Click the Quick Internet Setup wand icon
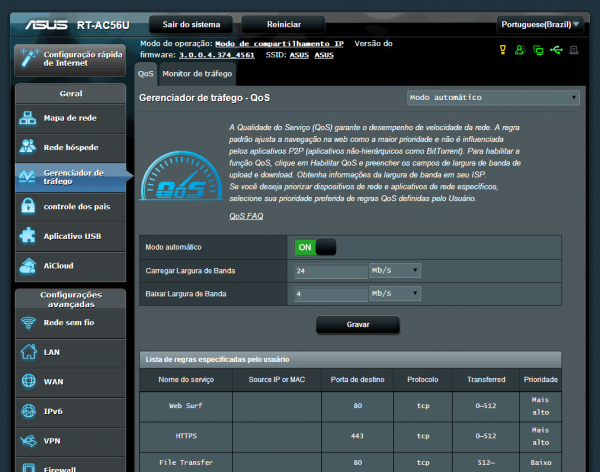Image resolution: width=600 pixels, height=472 pixels. tap(29, 58)
